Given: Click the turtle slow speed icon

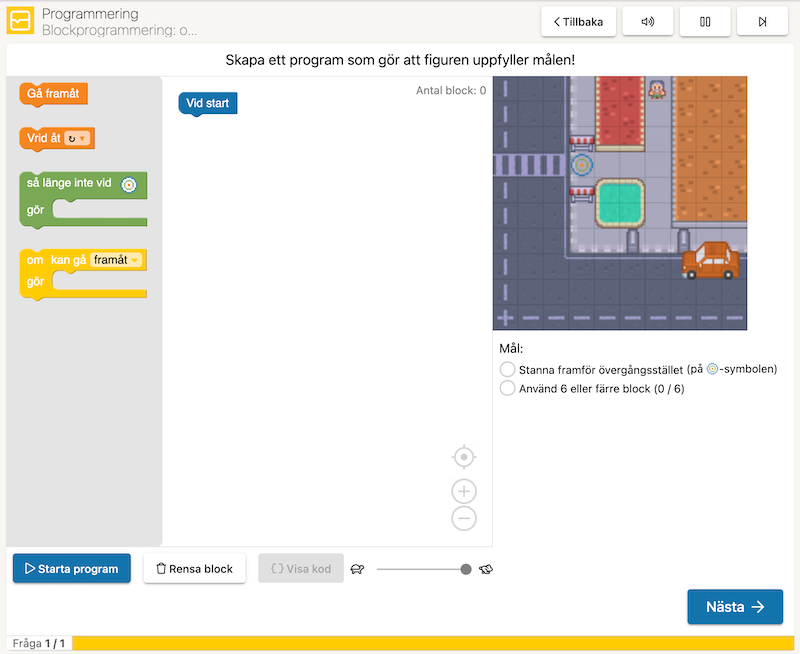Looking at the screenshot, I should [357, 569].
